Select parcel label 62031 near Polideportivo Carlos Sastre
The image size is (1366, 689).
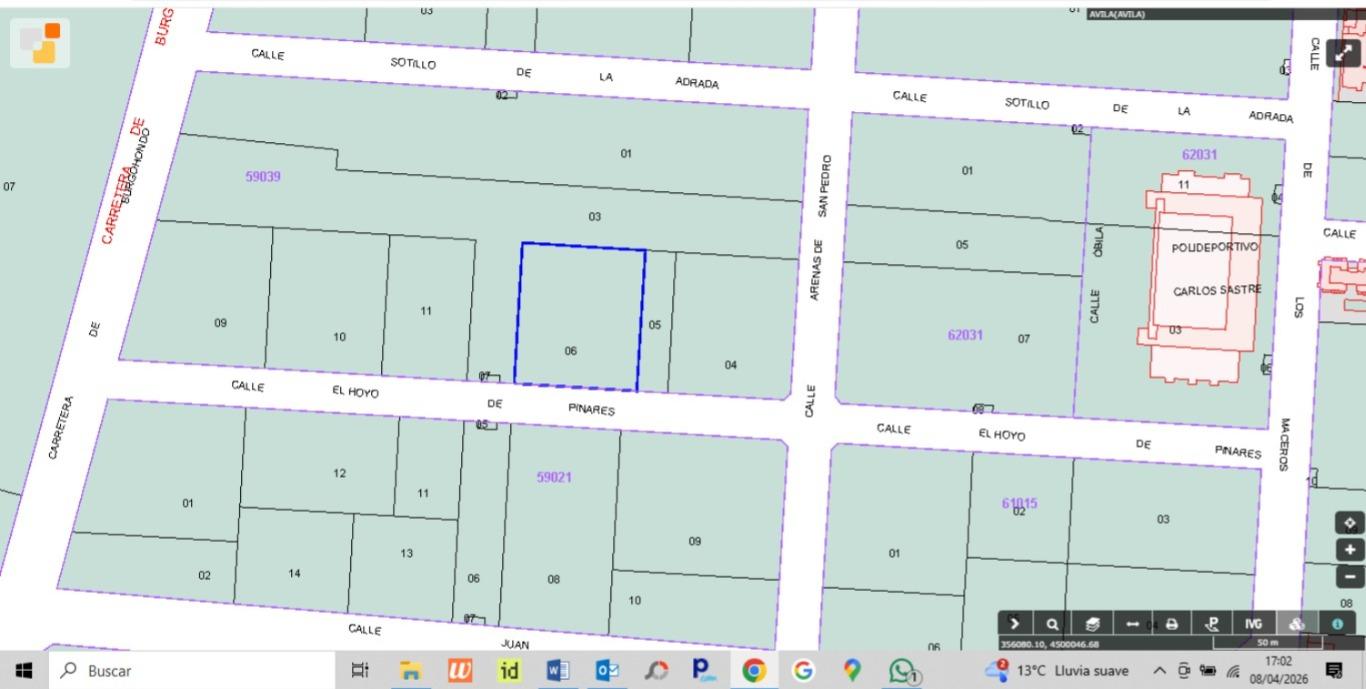point(1199,155)
